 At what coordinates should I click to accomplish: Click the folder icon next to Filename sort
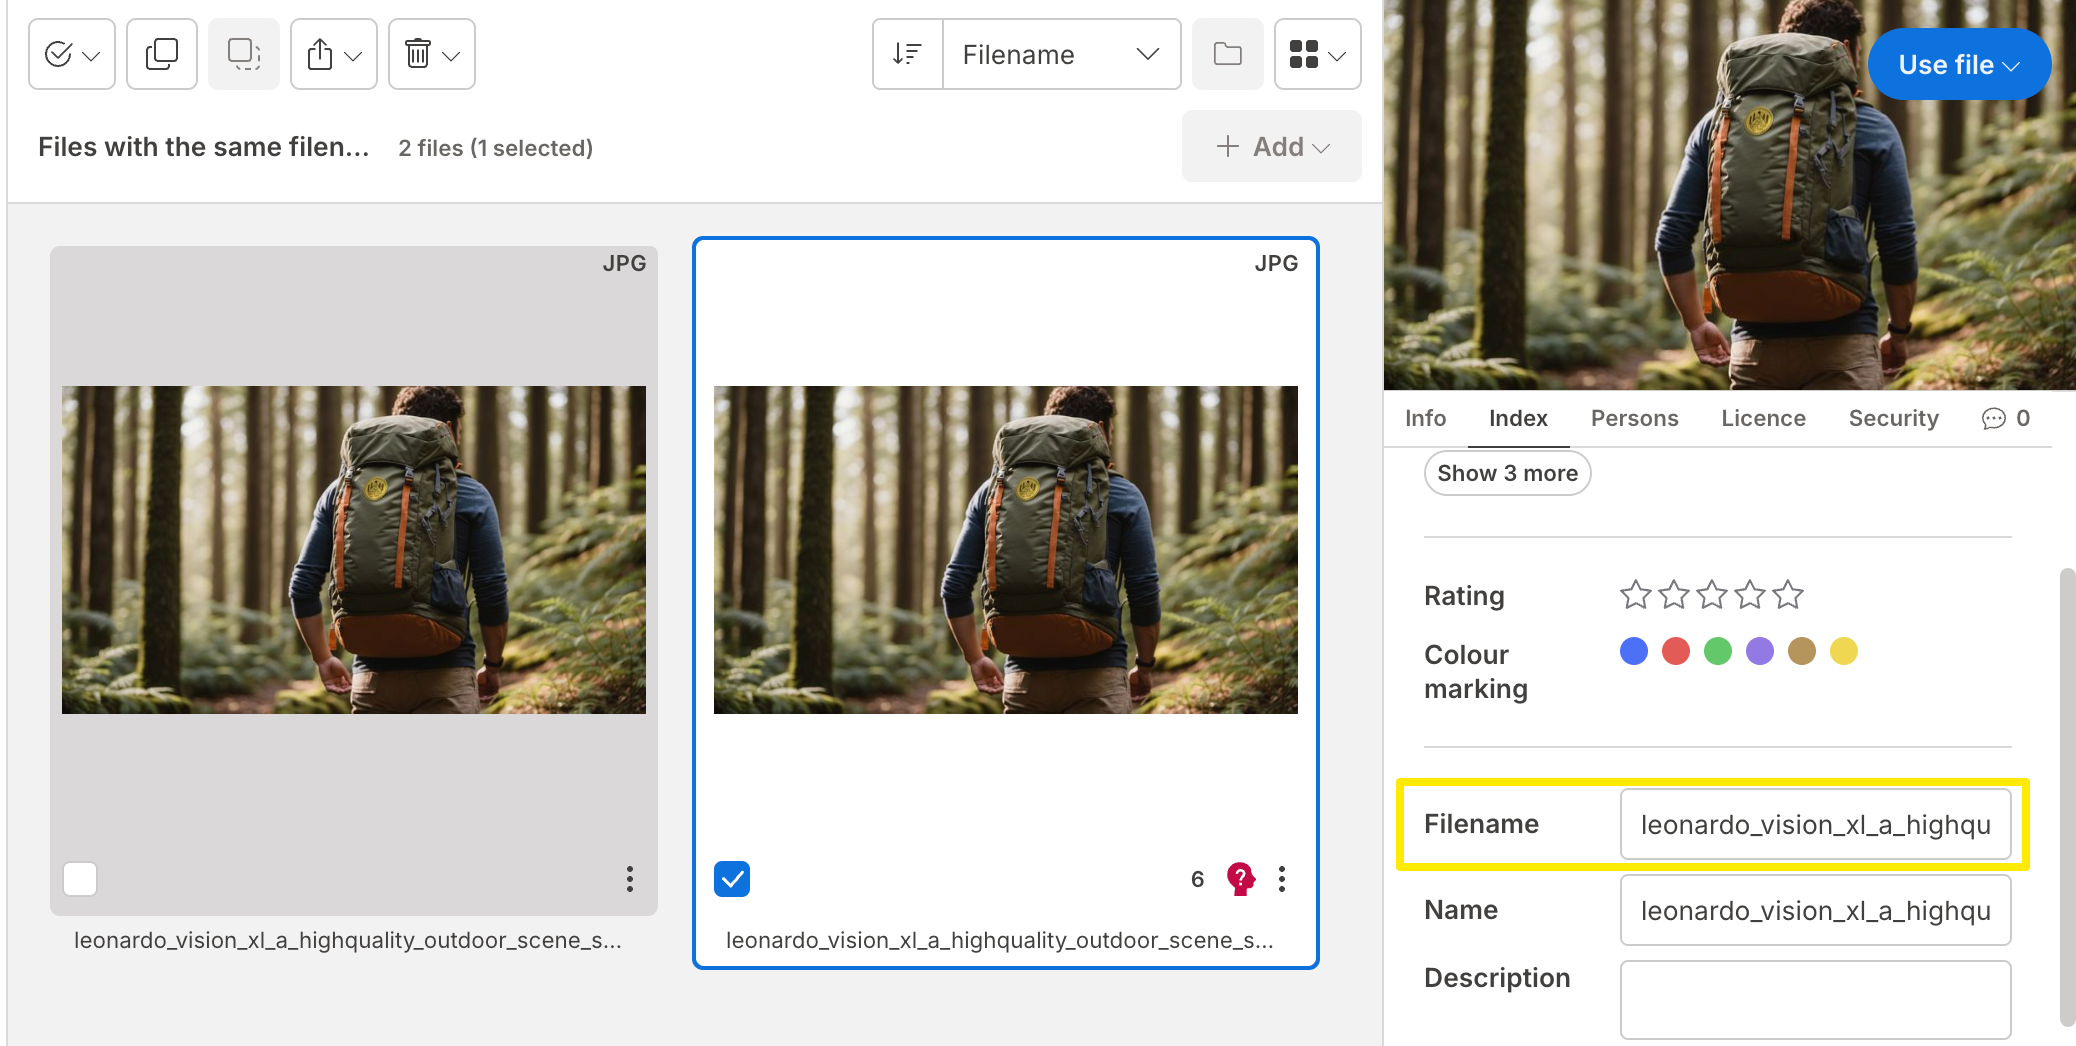coord(1227,54)
